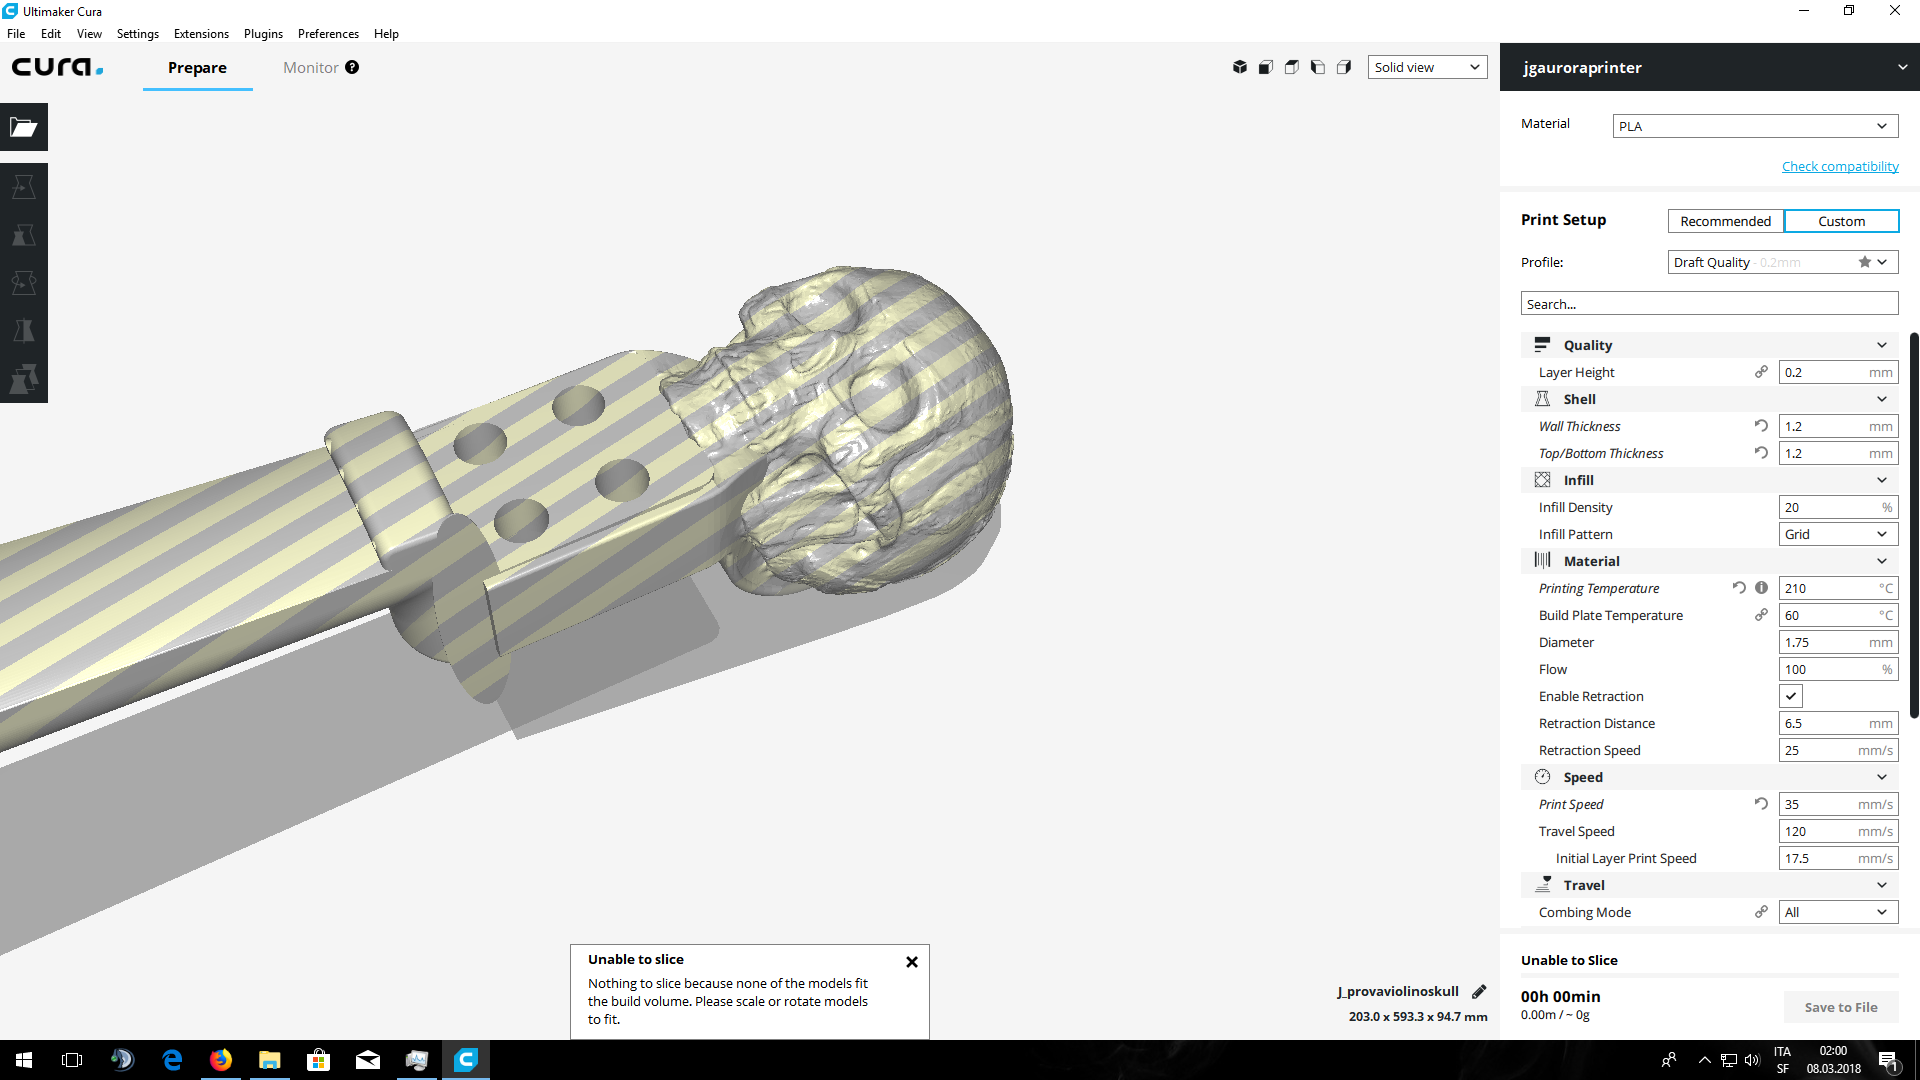Switch Print Setup to Custom mode
1920x1080 pixels.
1842,221
